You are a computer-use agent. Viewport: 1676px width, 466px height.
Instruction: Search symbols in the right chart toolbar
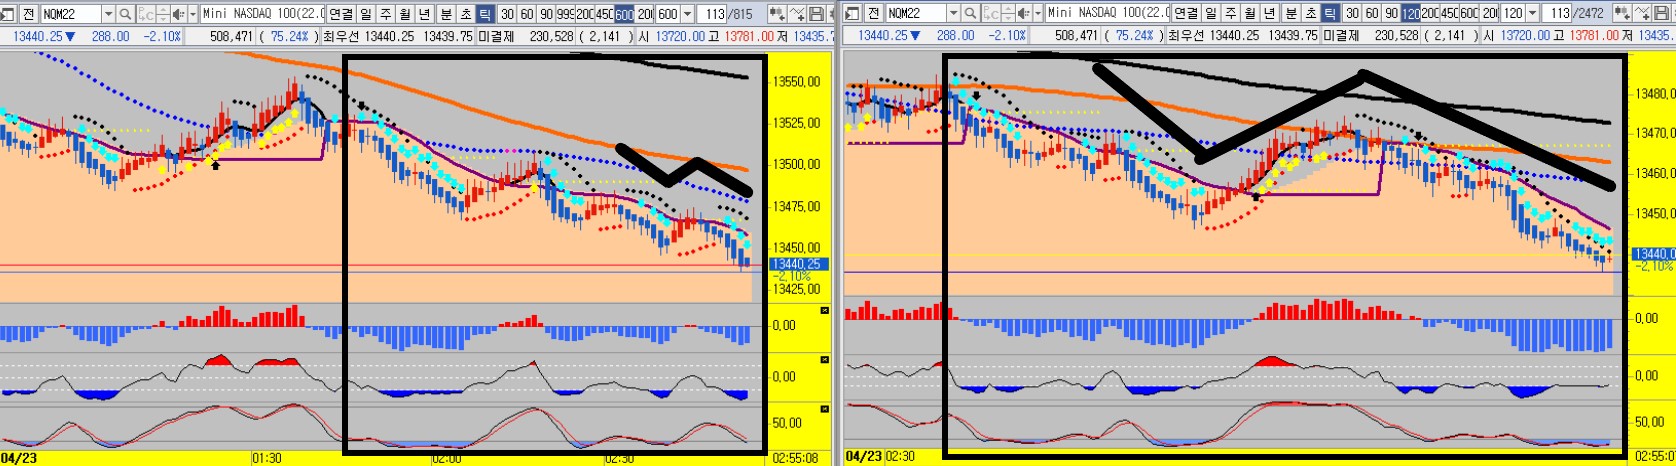tap(971, 14)
